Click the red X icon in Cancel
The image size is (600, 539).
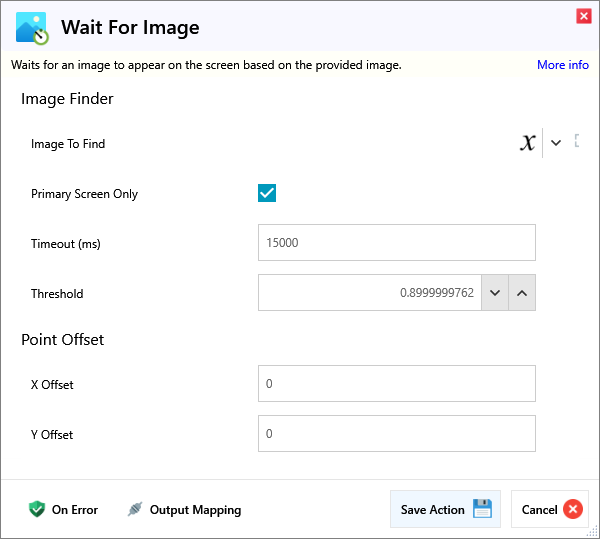572,509
